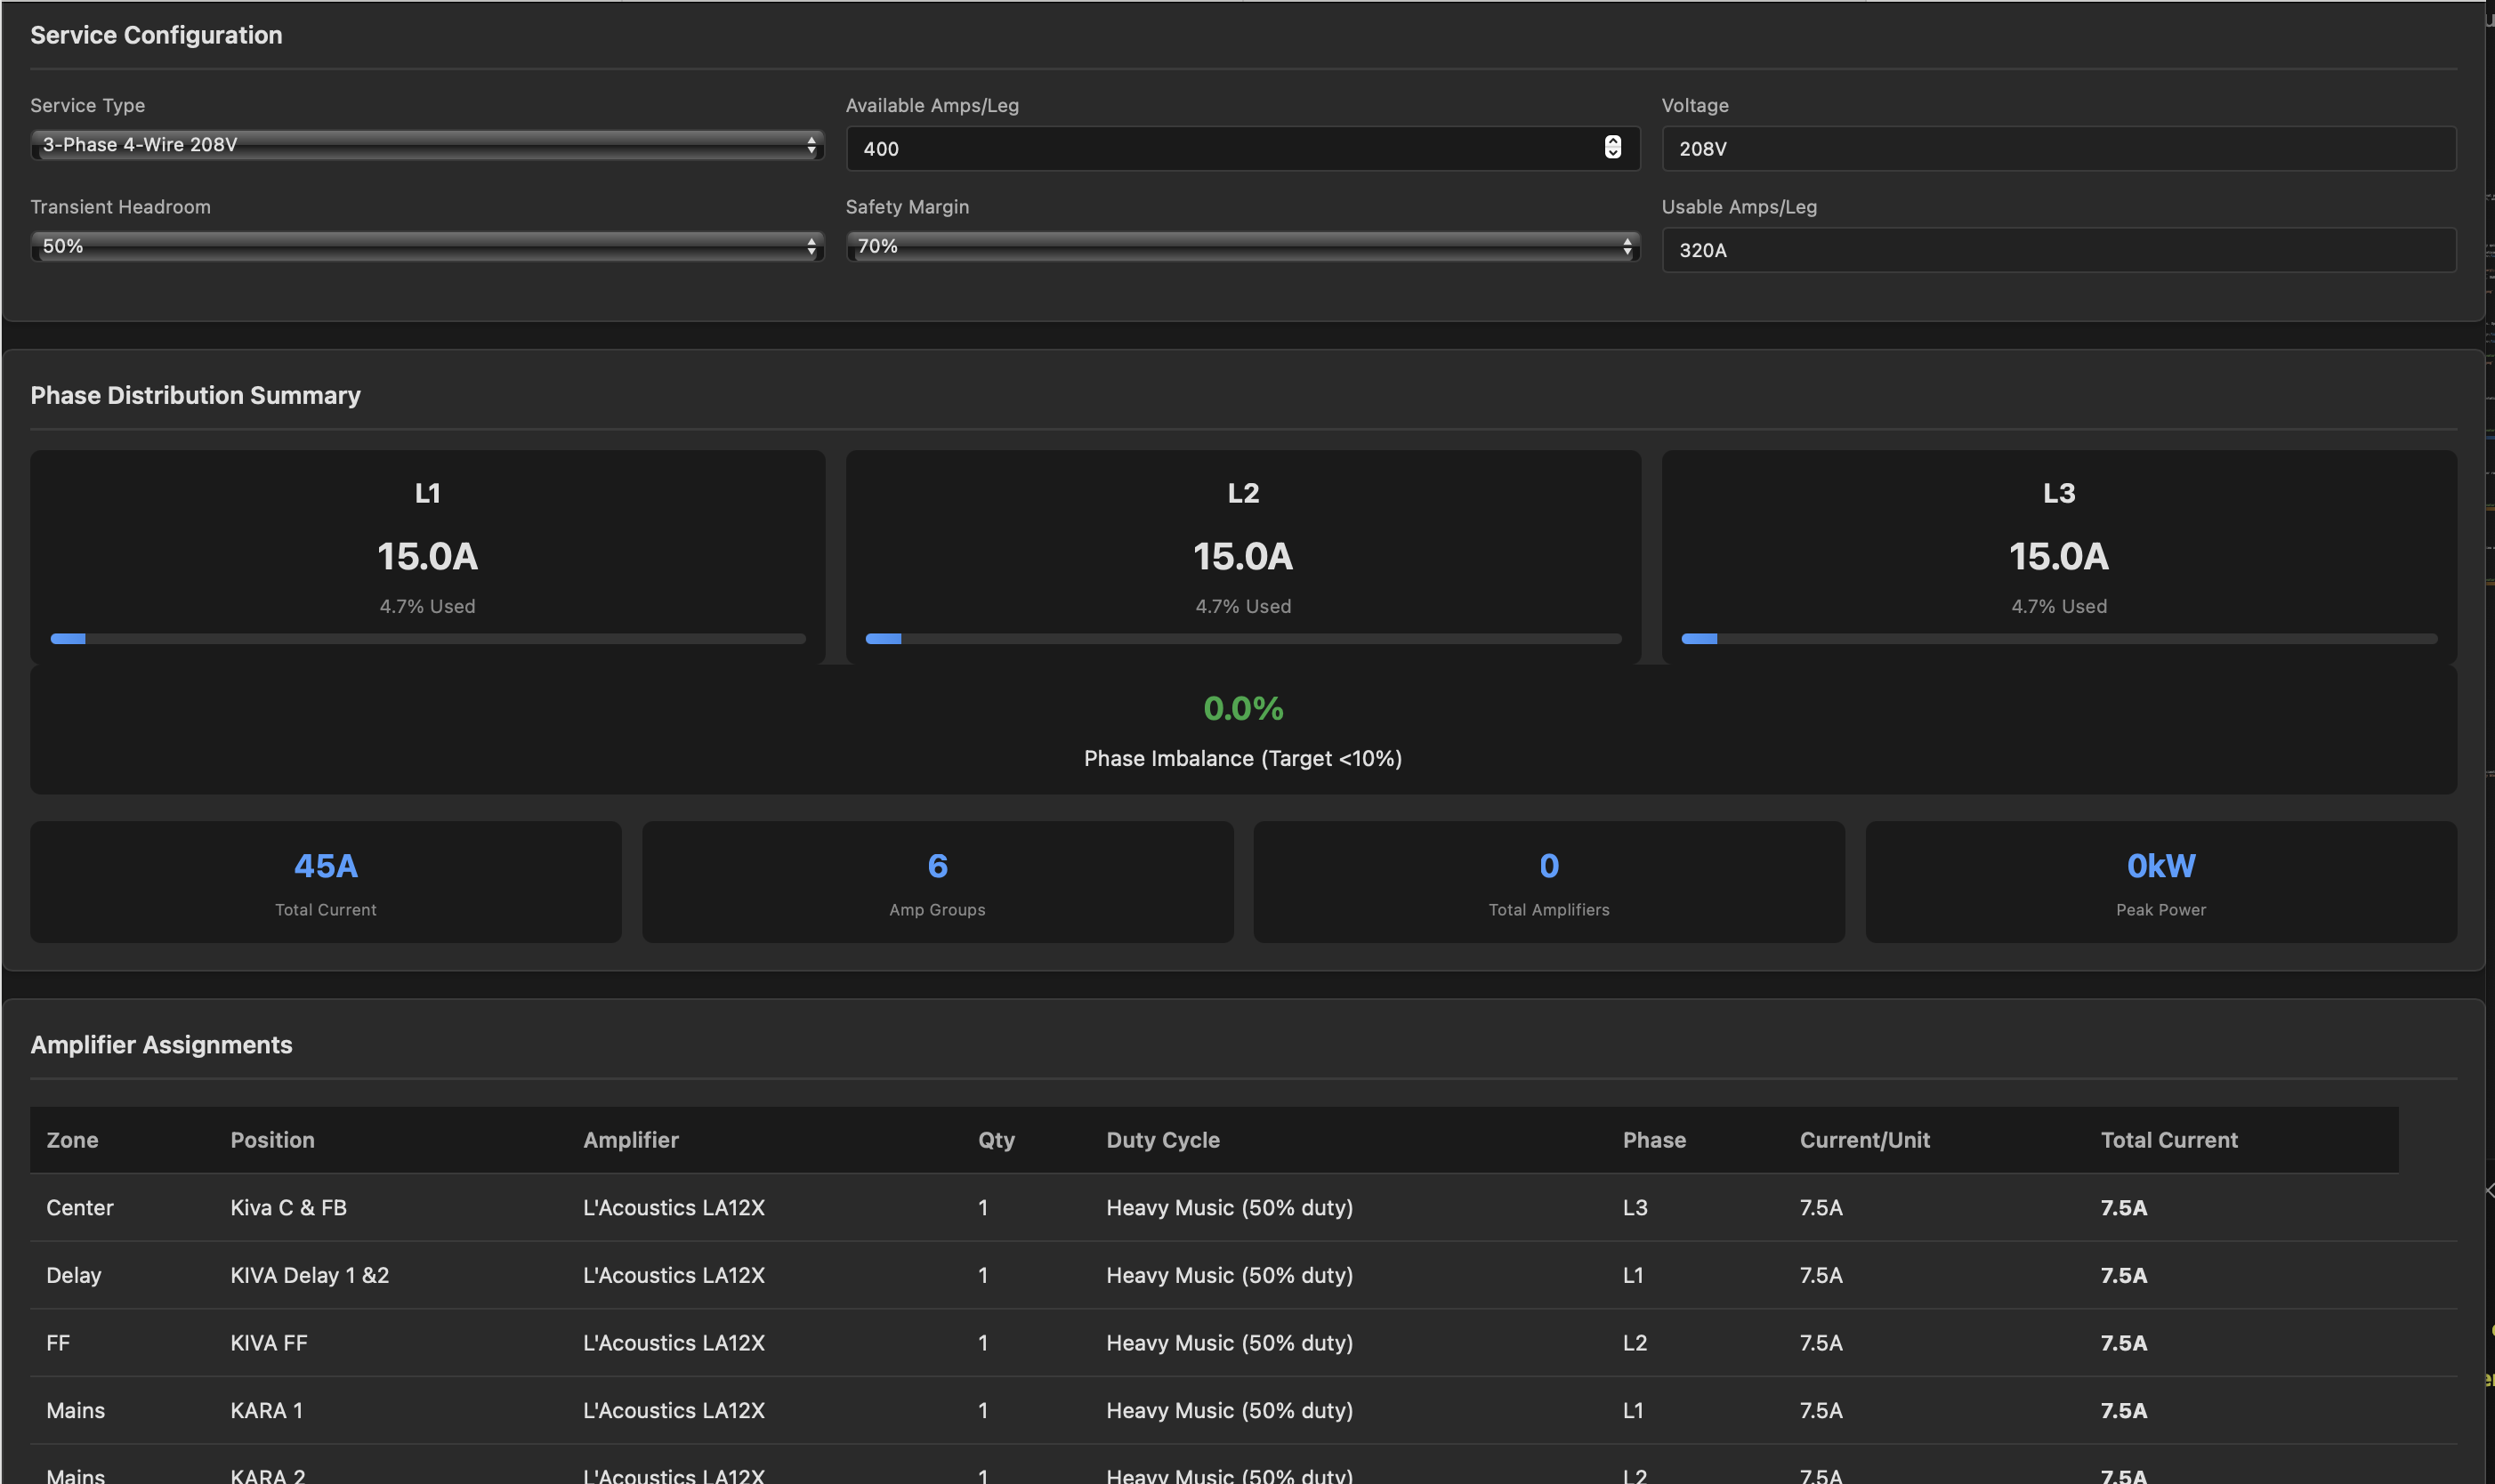Image resolution: width=2495 pixels, height=1484 pixels.
Task: Click the Phase column header
Action: click(x=1654, y=1140)
